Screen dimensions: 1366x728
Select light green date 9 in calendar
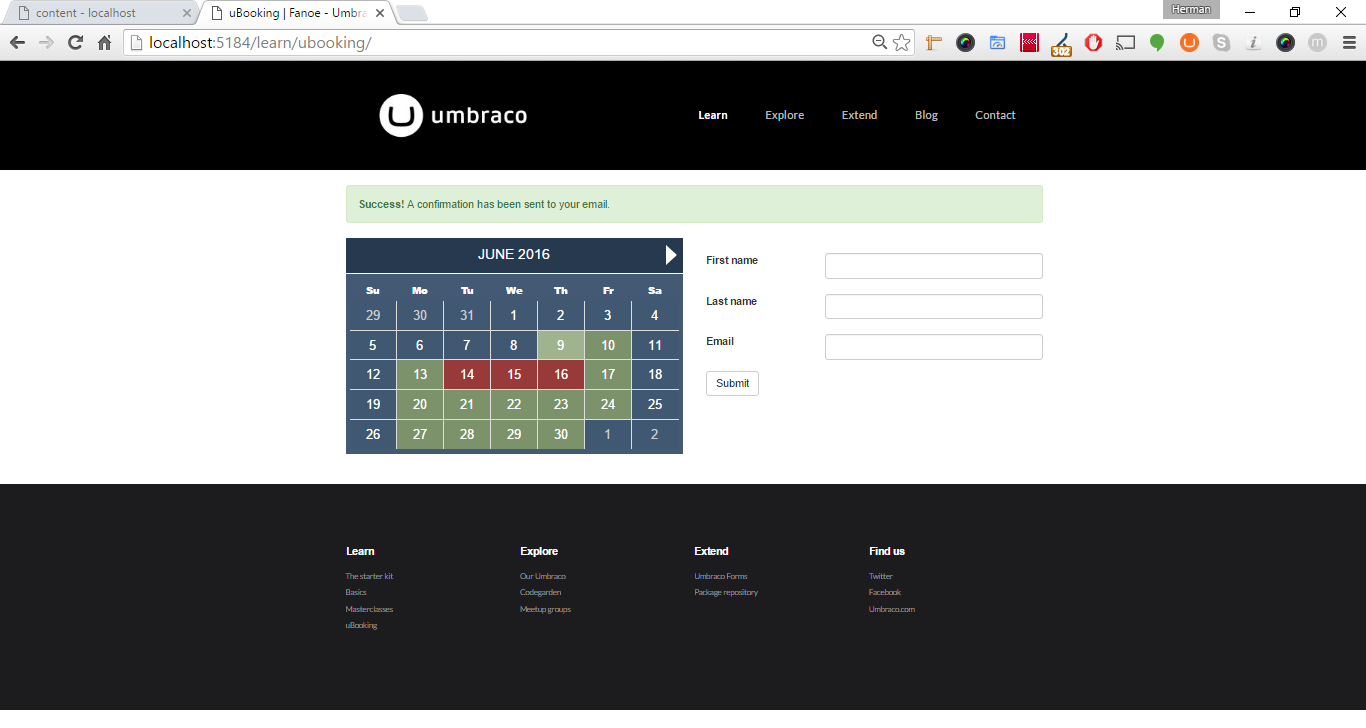561,345
